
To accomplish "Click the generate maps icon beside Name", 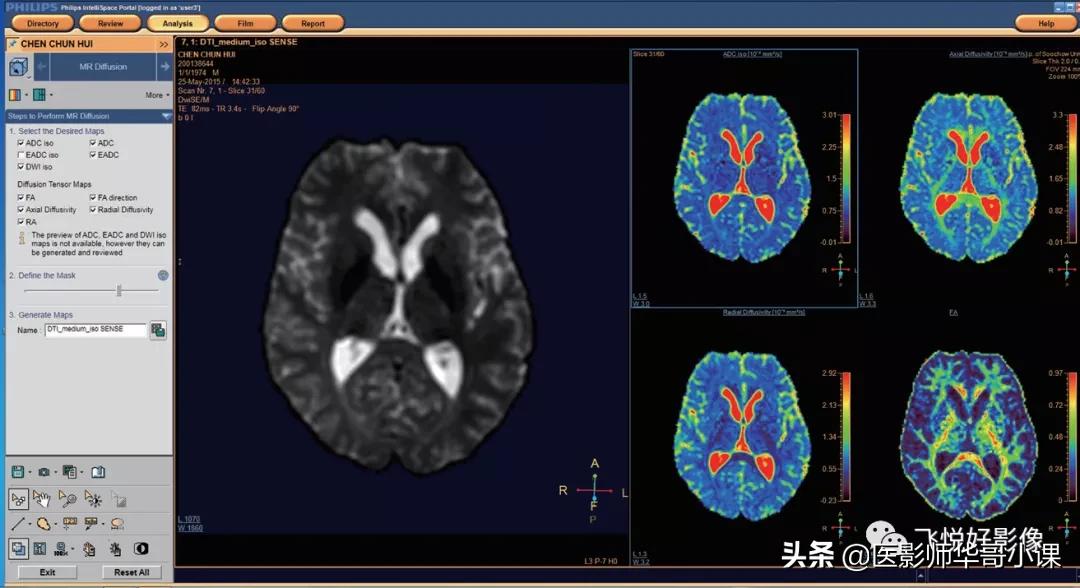I will click(x=158, y=330).
